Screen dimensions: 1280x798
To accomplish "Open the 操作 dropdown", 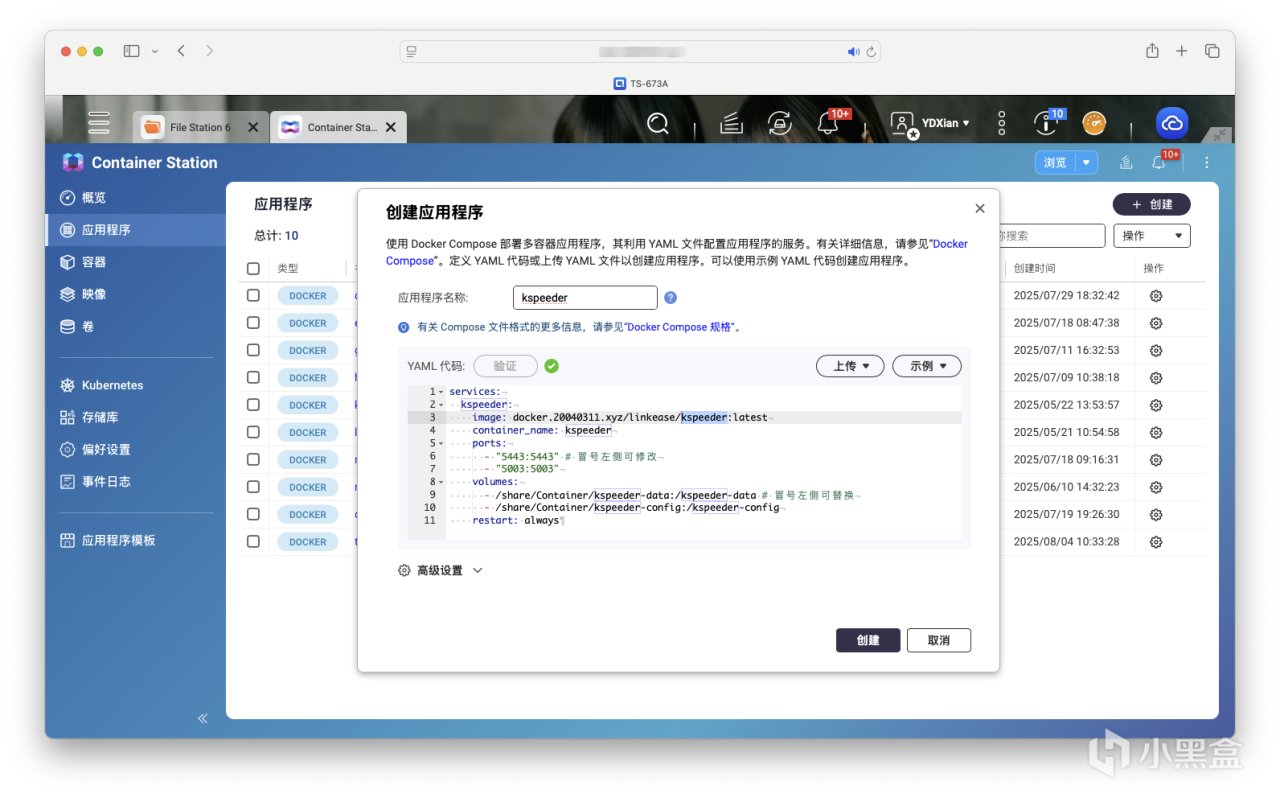I will (x=1151, y=236).
